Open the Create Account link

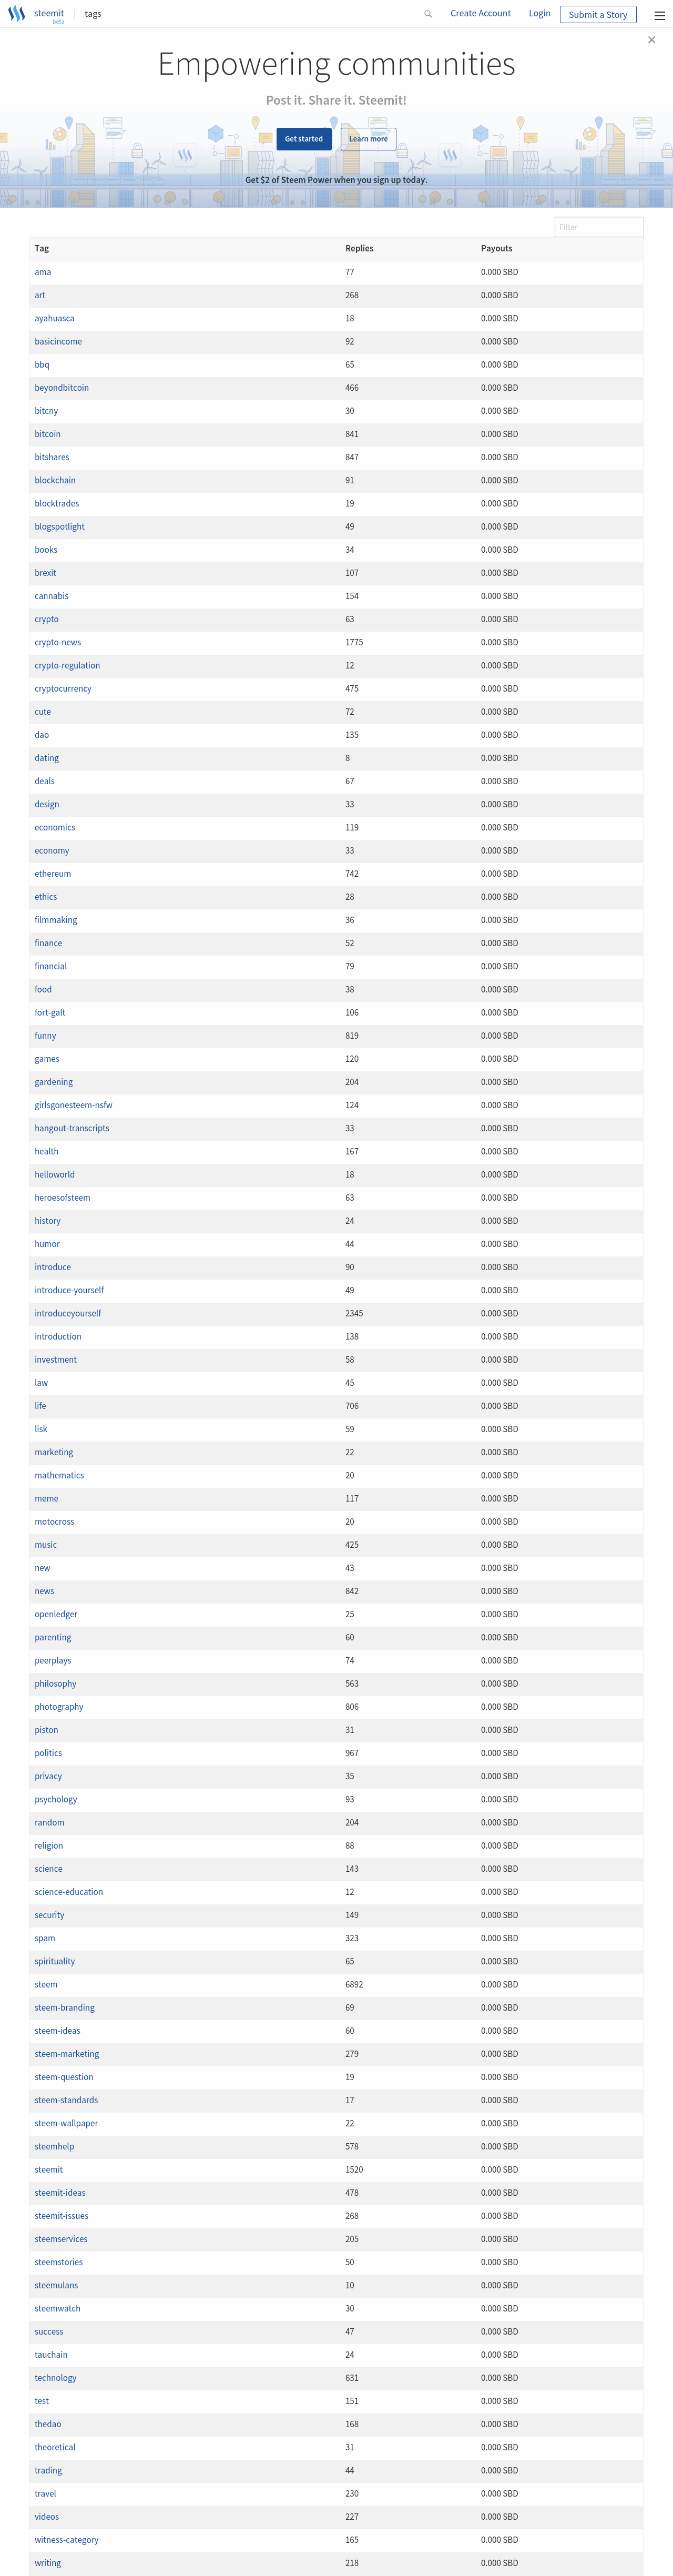[480, 13]
